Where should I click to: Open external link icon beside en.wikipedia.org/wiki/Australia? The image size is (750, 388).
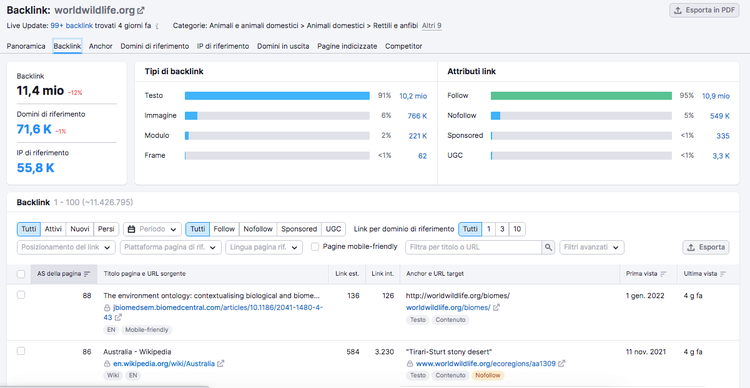click(221, 364)
